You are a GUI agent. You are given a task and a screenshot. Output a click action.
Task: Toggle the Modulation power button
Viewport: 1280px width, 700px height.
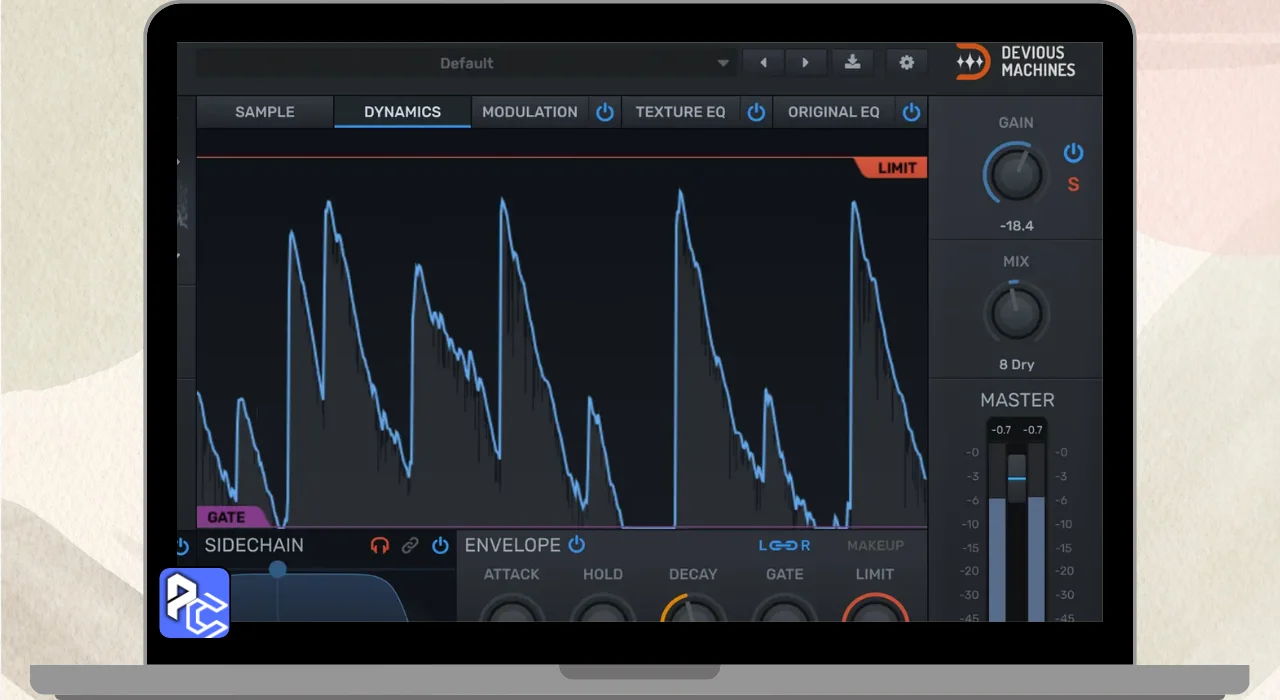coord(605,112)
